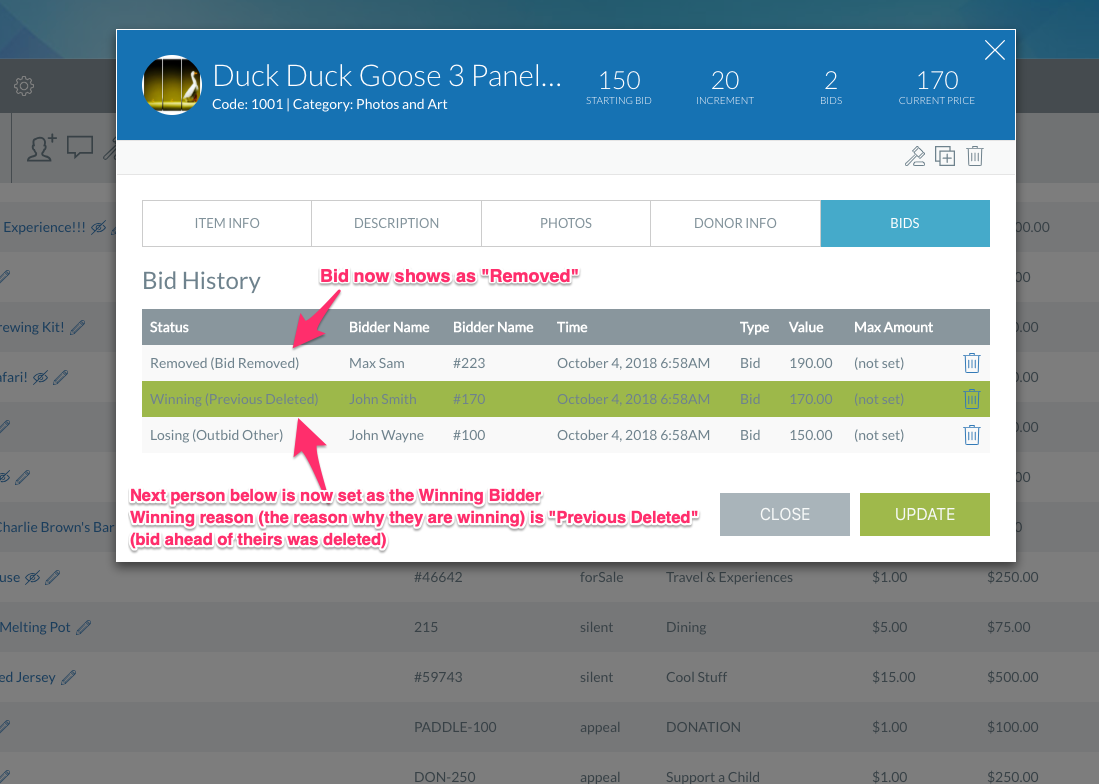Screen dimensions: 1099x784
Task: Open the speech bubble message icon
Action: (x=80, y=148)
